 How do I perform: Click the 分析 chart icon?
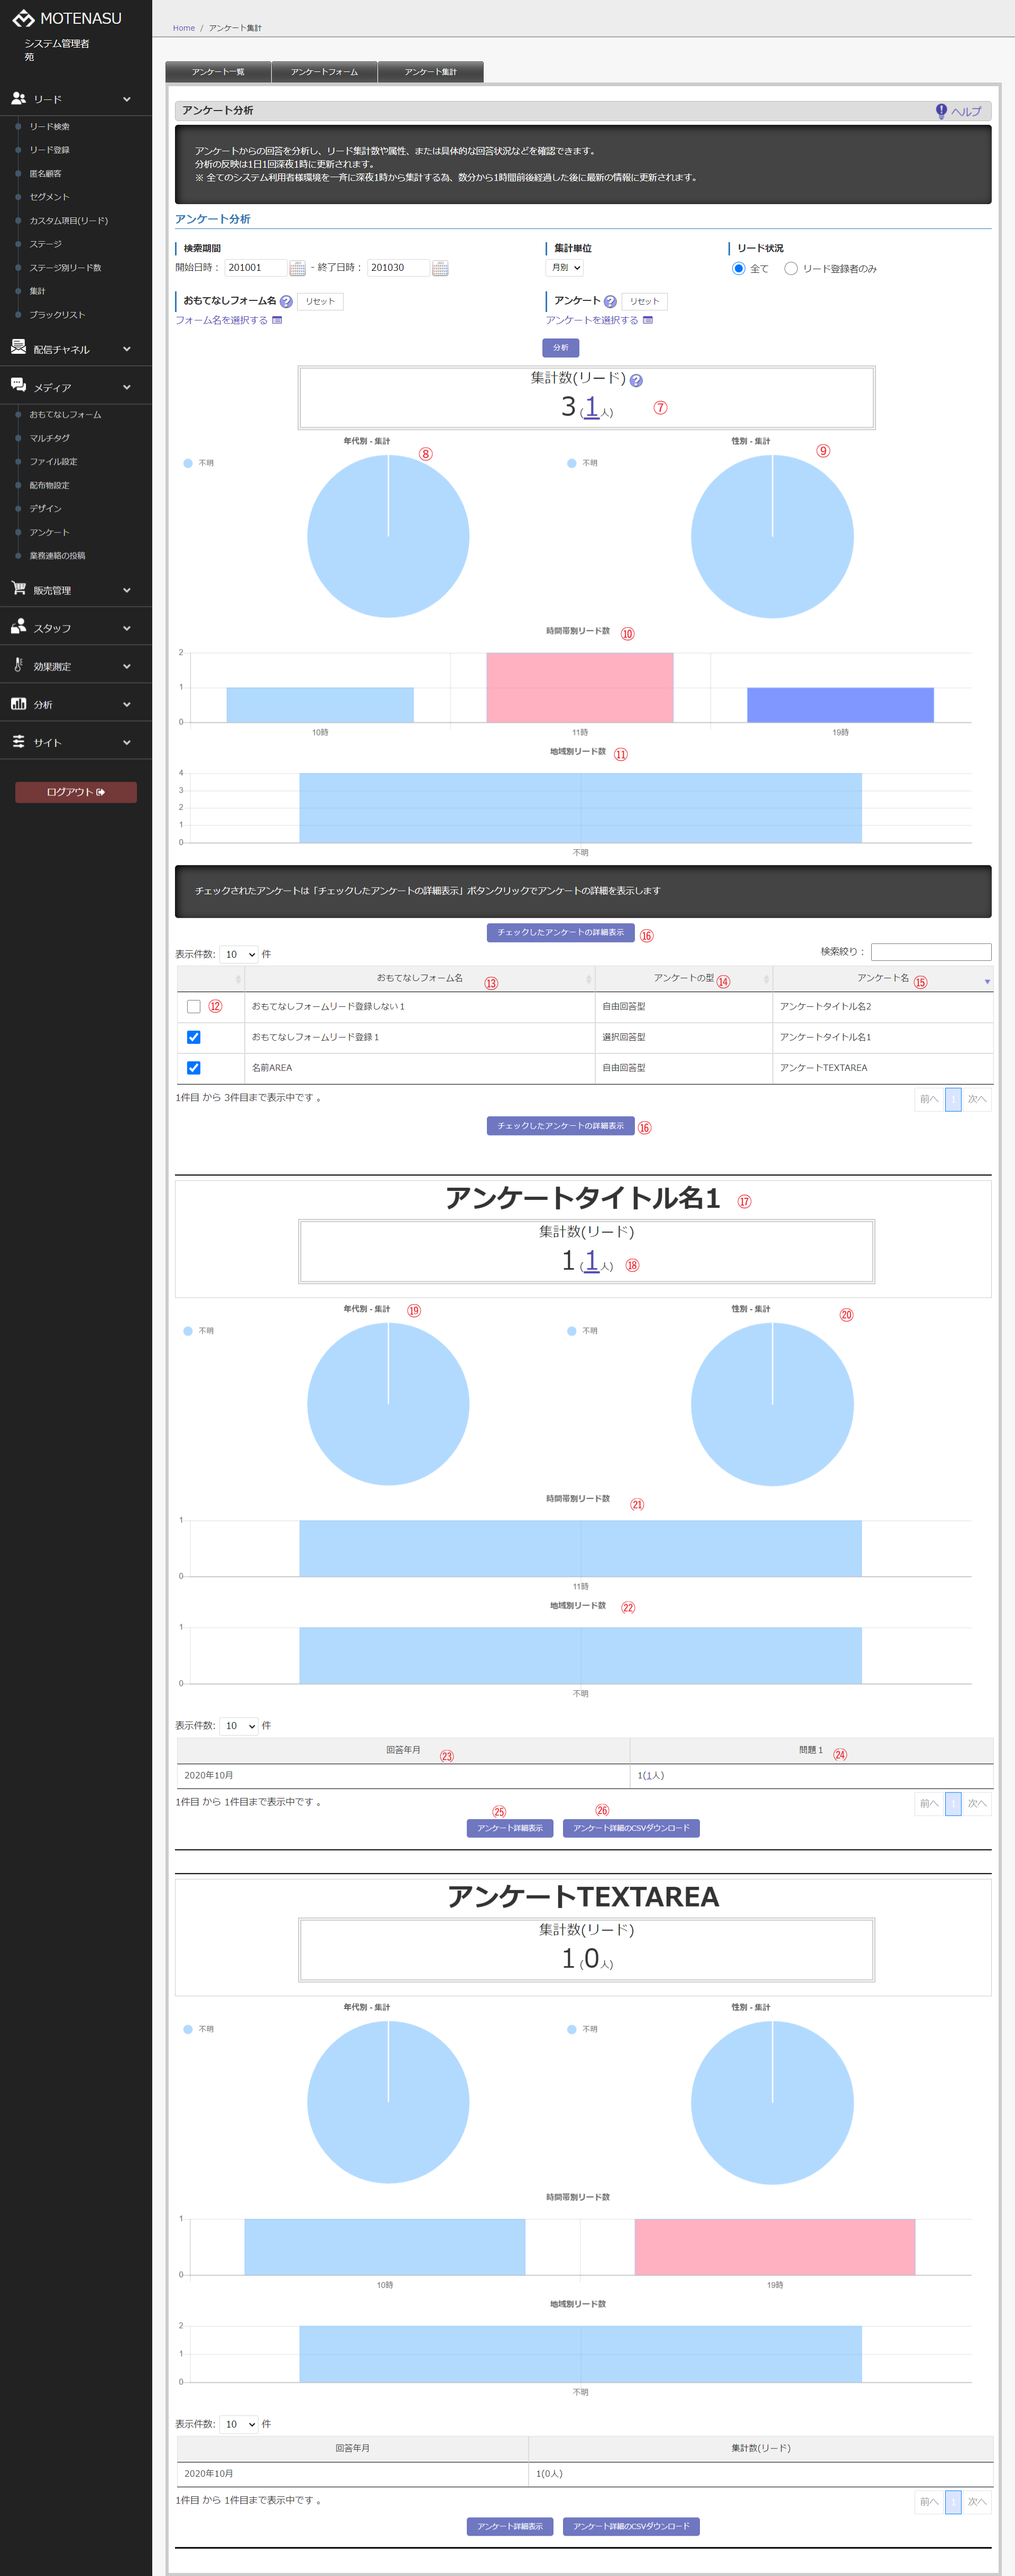18,703
